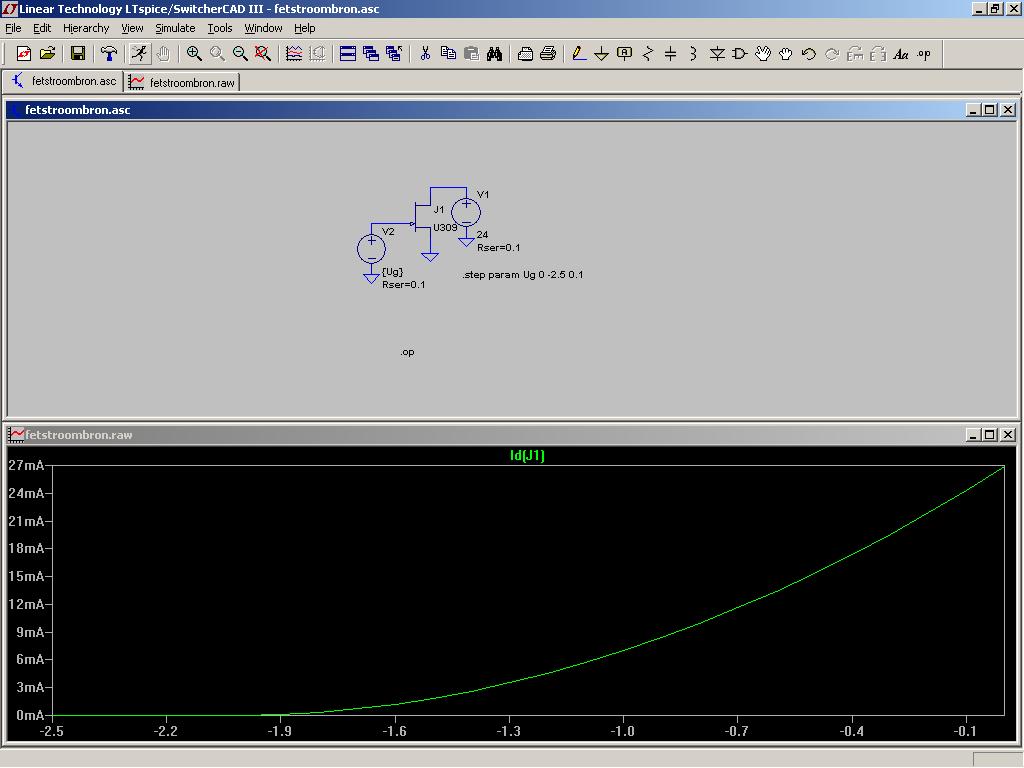Click the .step param directive text

[x=523, y=275]
